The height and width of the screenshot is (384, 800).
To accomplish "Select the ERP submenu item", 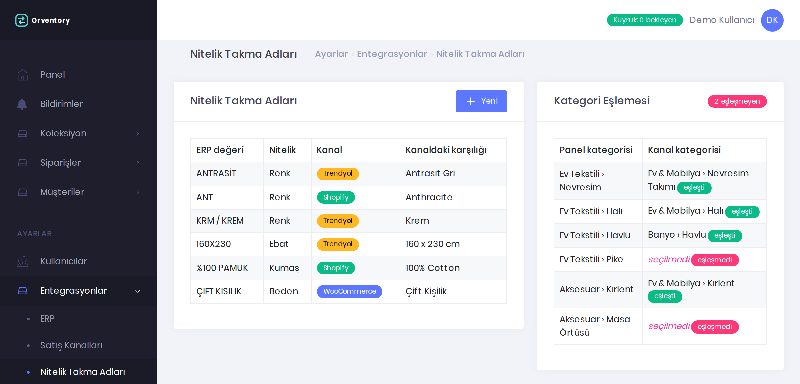I will [x=47, y=319].
